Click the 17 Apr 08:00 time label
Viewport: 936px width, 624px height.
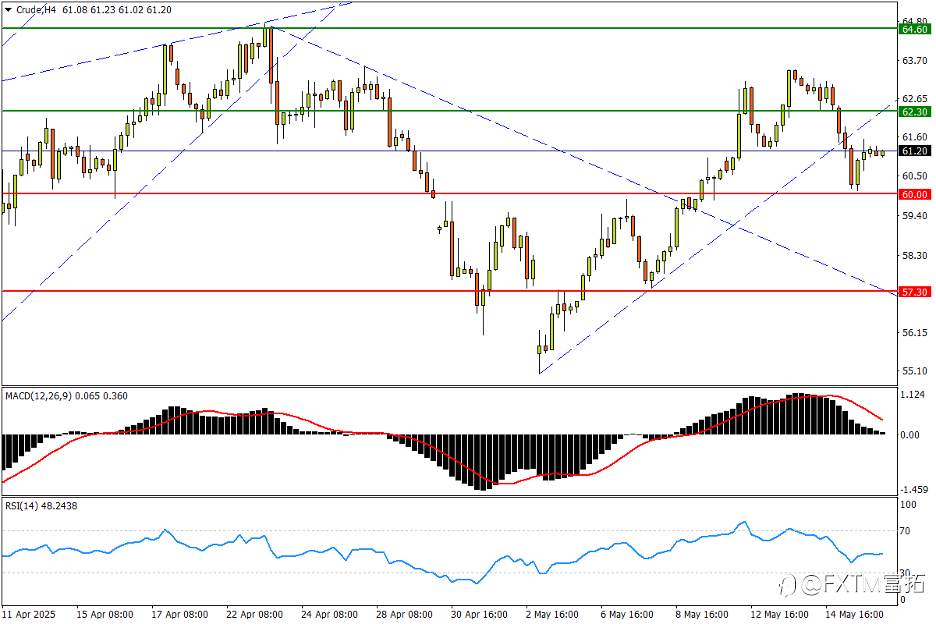point(180,614)
